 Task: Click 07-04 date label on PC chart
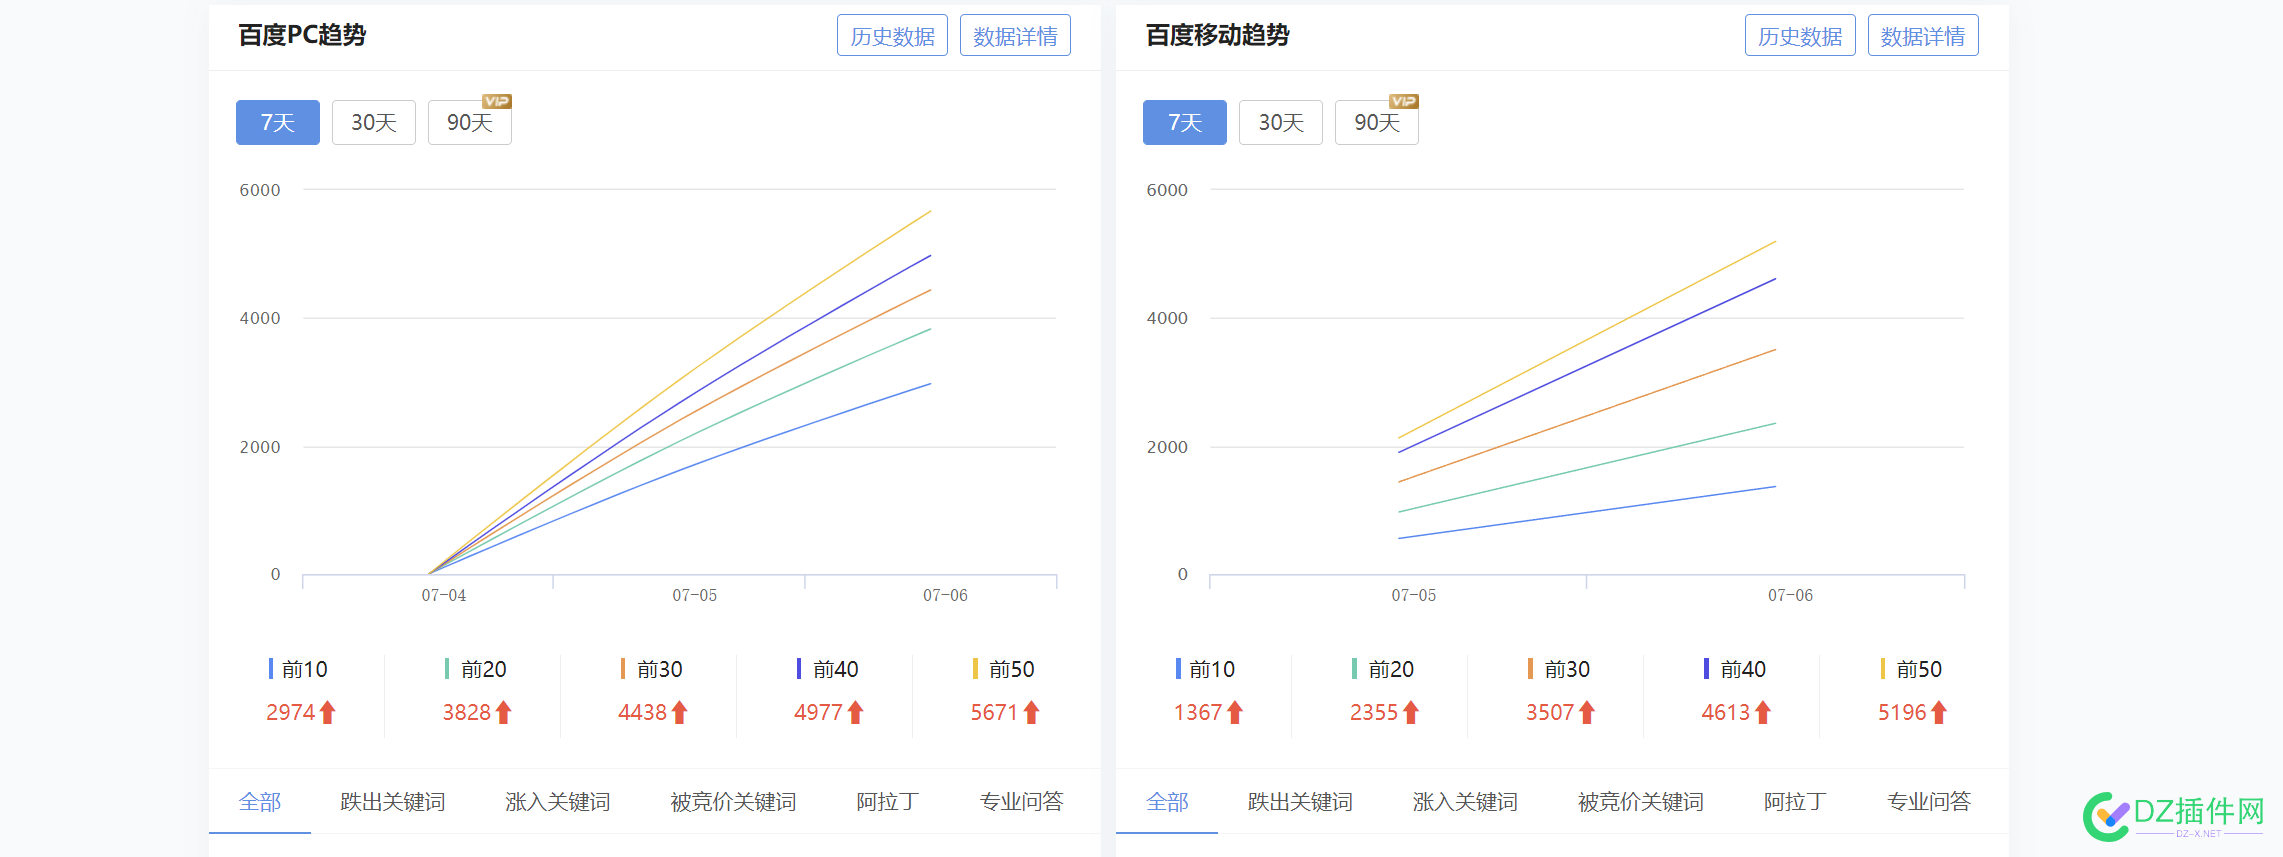click(443, 595)
